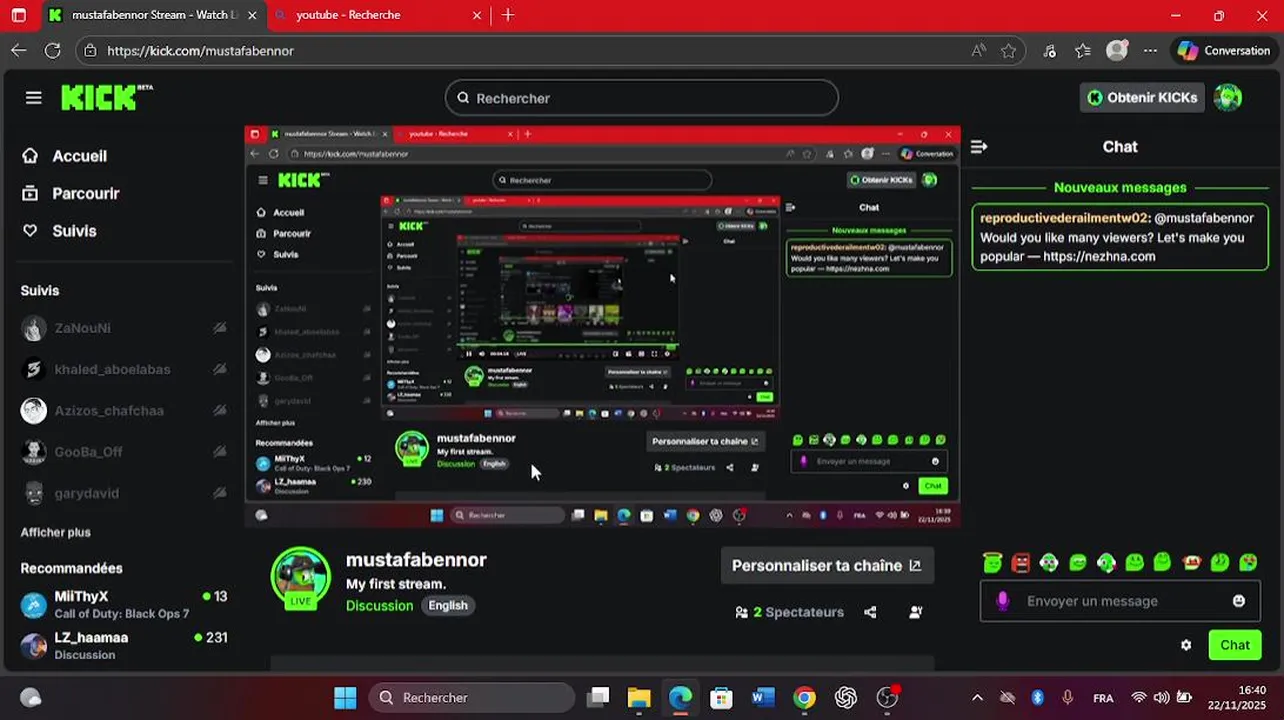Open Microsoft Word from taskbar
Screen dimensions: 1284x720
click(763, 698)
